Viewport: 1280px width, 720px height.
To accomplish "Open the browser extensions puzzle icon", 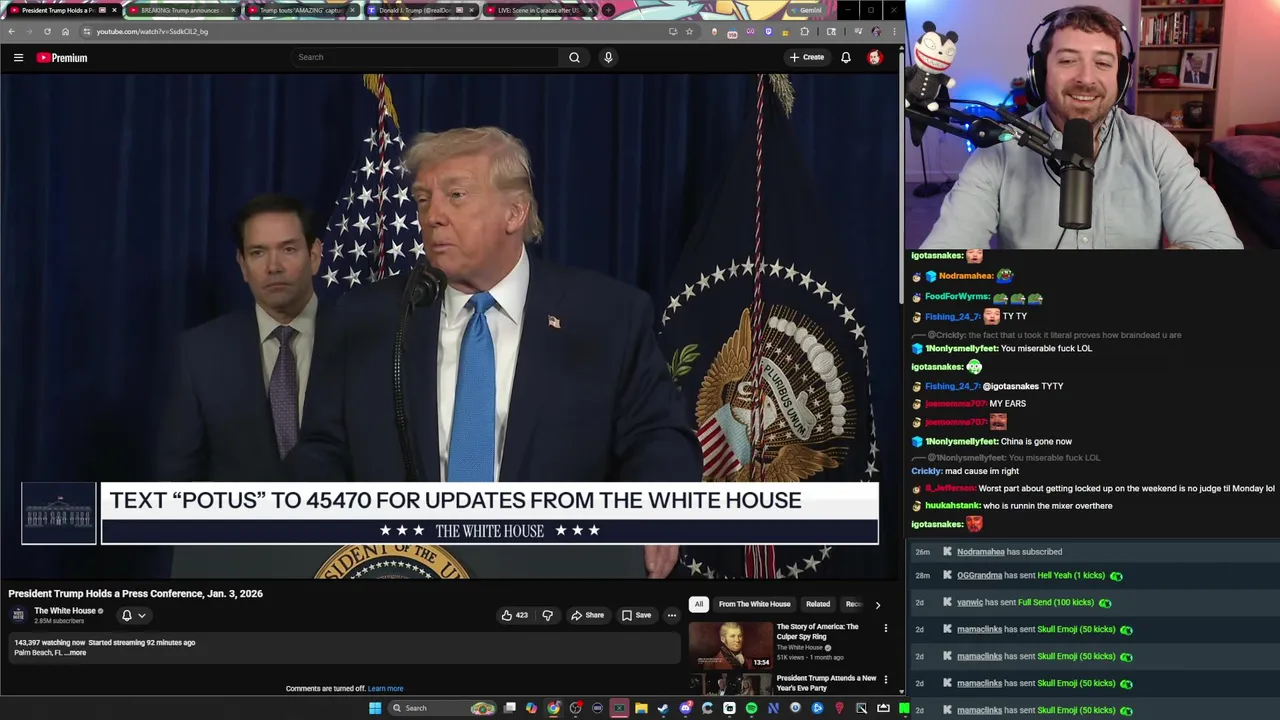I will [804, 31].
